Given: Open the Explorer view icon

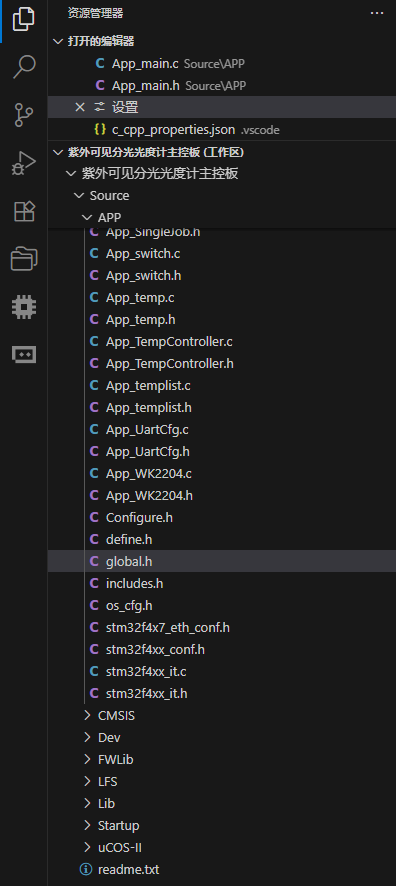Looking at the screenshot, I should point(24,19).
